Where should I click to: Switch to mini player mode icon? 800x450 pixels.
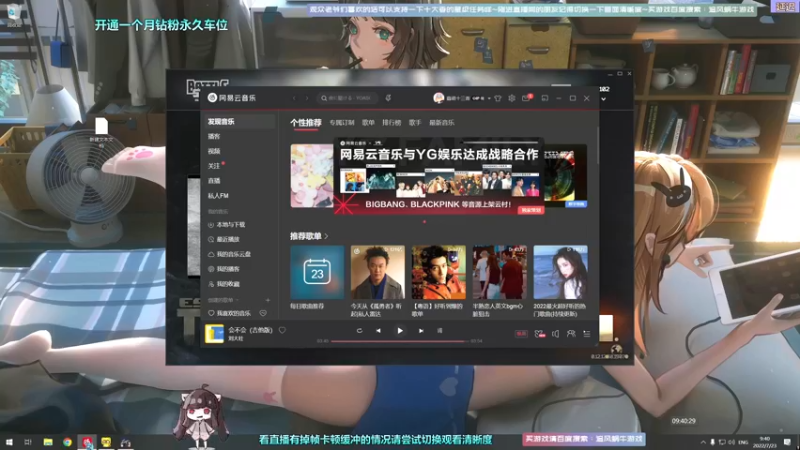545,98
